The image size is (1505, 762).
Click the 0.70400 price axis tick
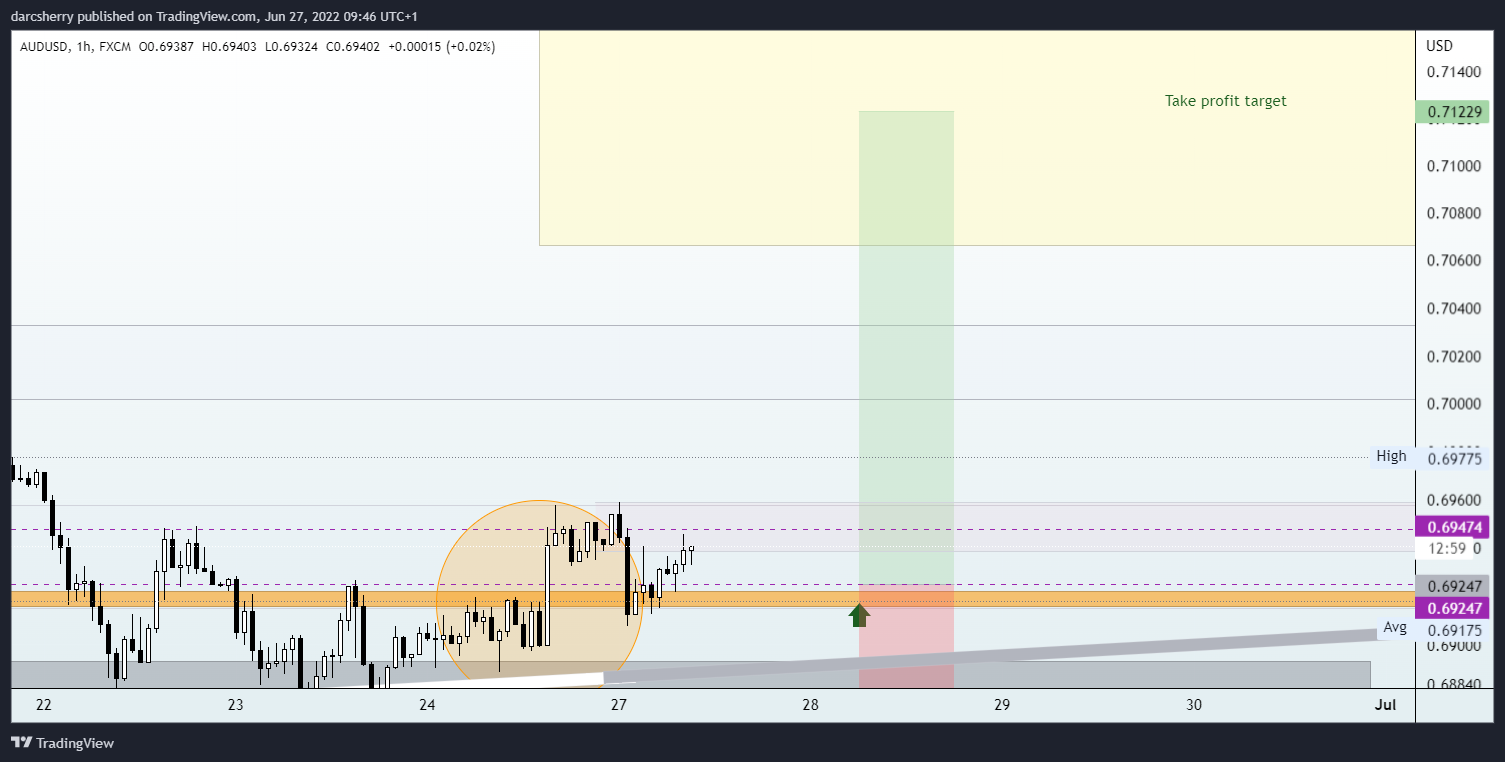click(1454, 308)
